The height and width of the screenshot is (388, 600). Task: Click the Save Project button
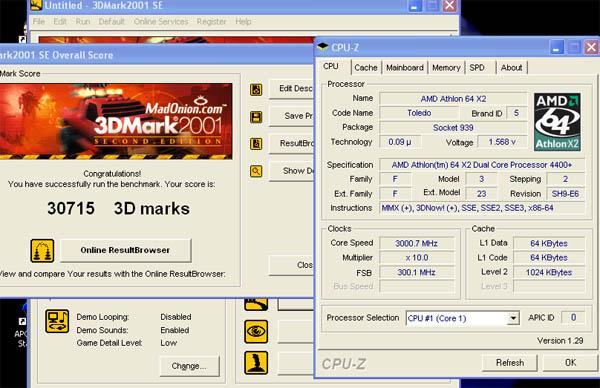coord(292,116)
